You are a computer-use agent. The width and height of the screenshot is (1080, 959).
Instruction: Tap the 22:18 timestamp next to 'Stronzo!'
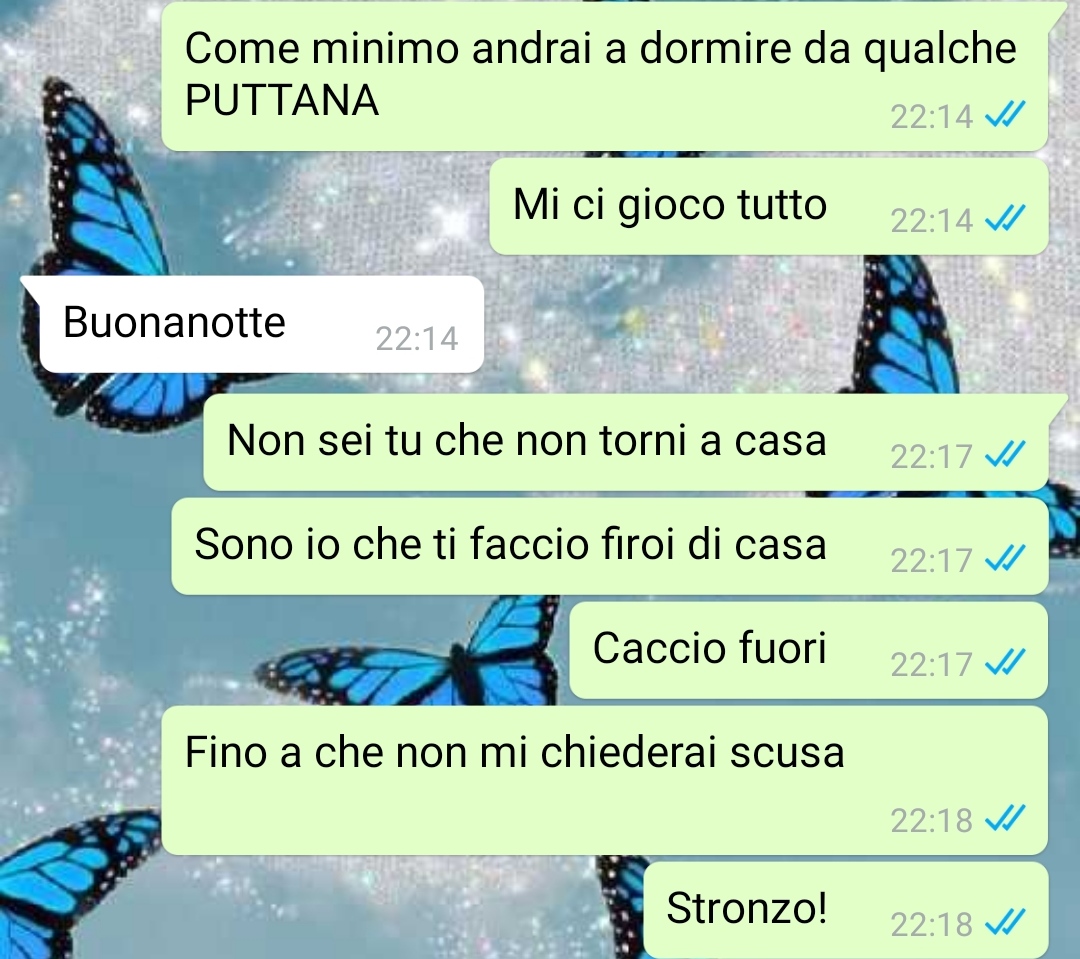click(931, 924)
